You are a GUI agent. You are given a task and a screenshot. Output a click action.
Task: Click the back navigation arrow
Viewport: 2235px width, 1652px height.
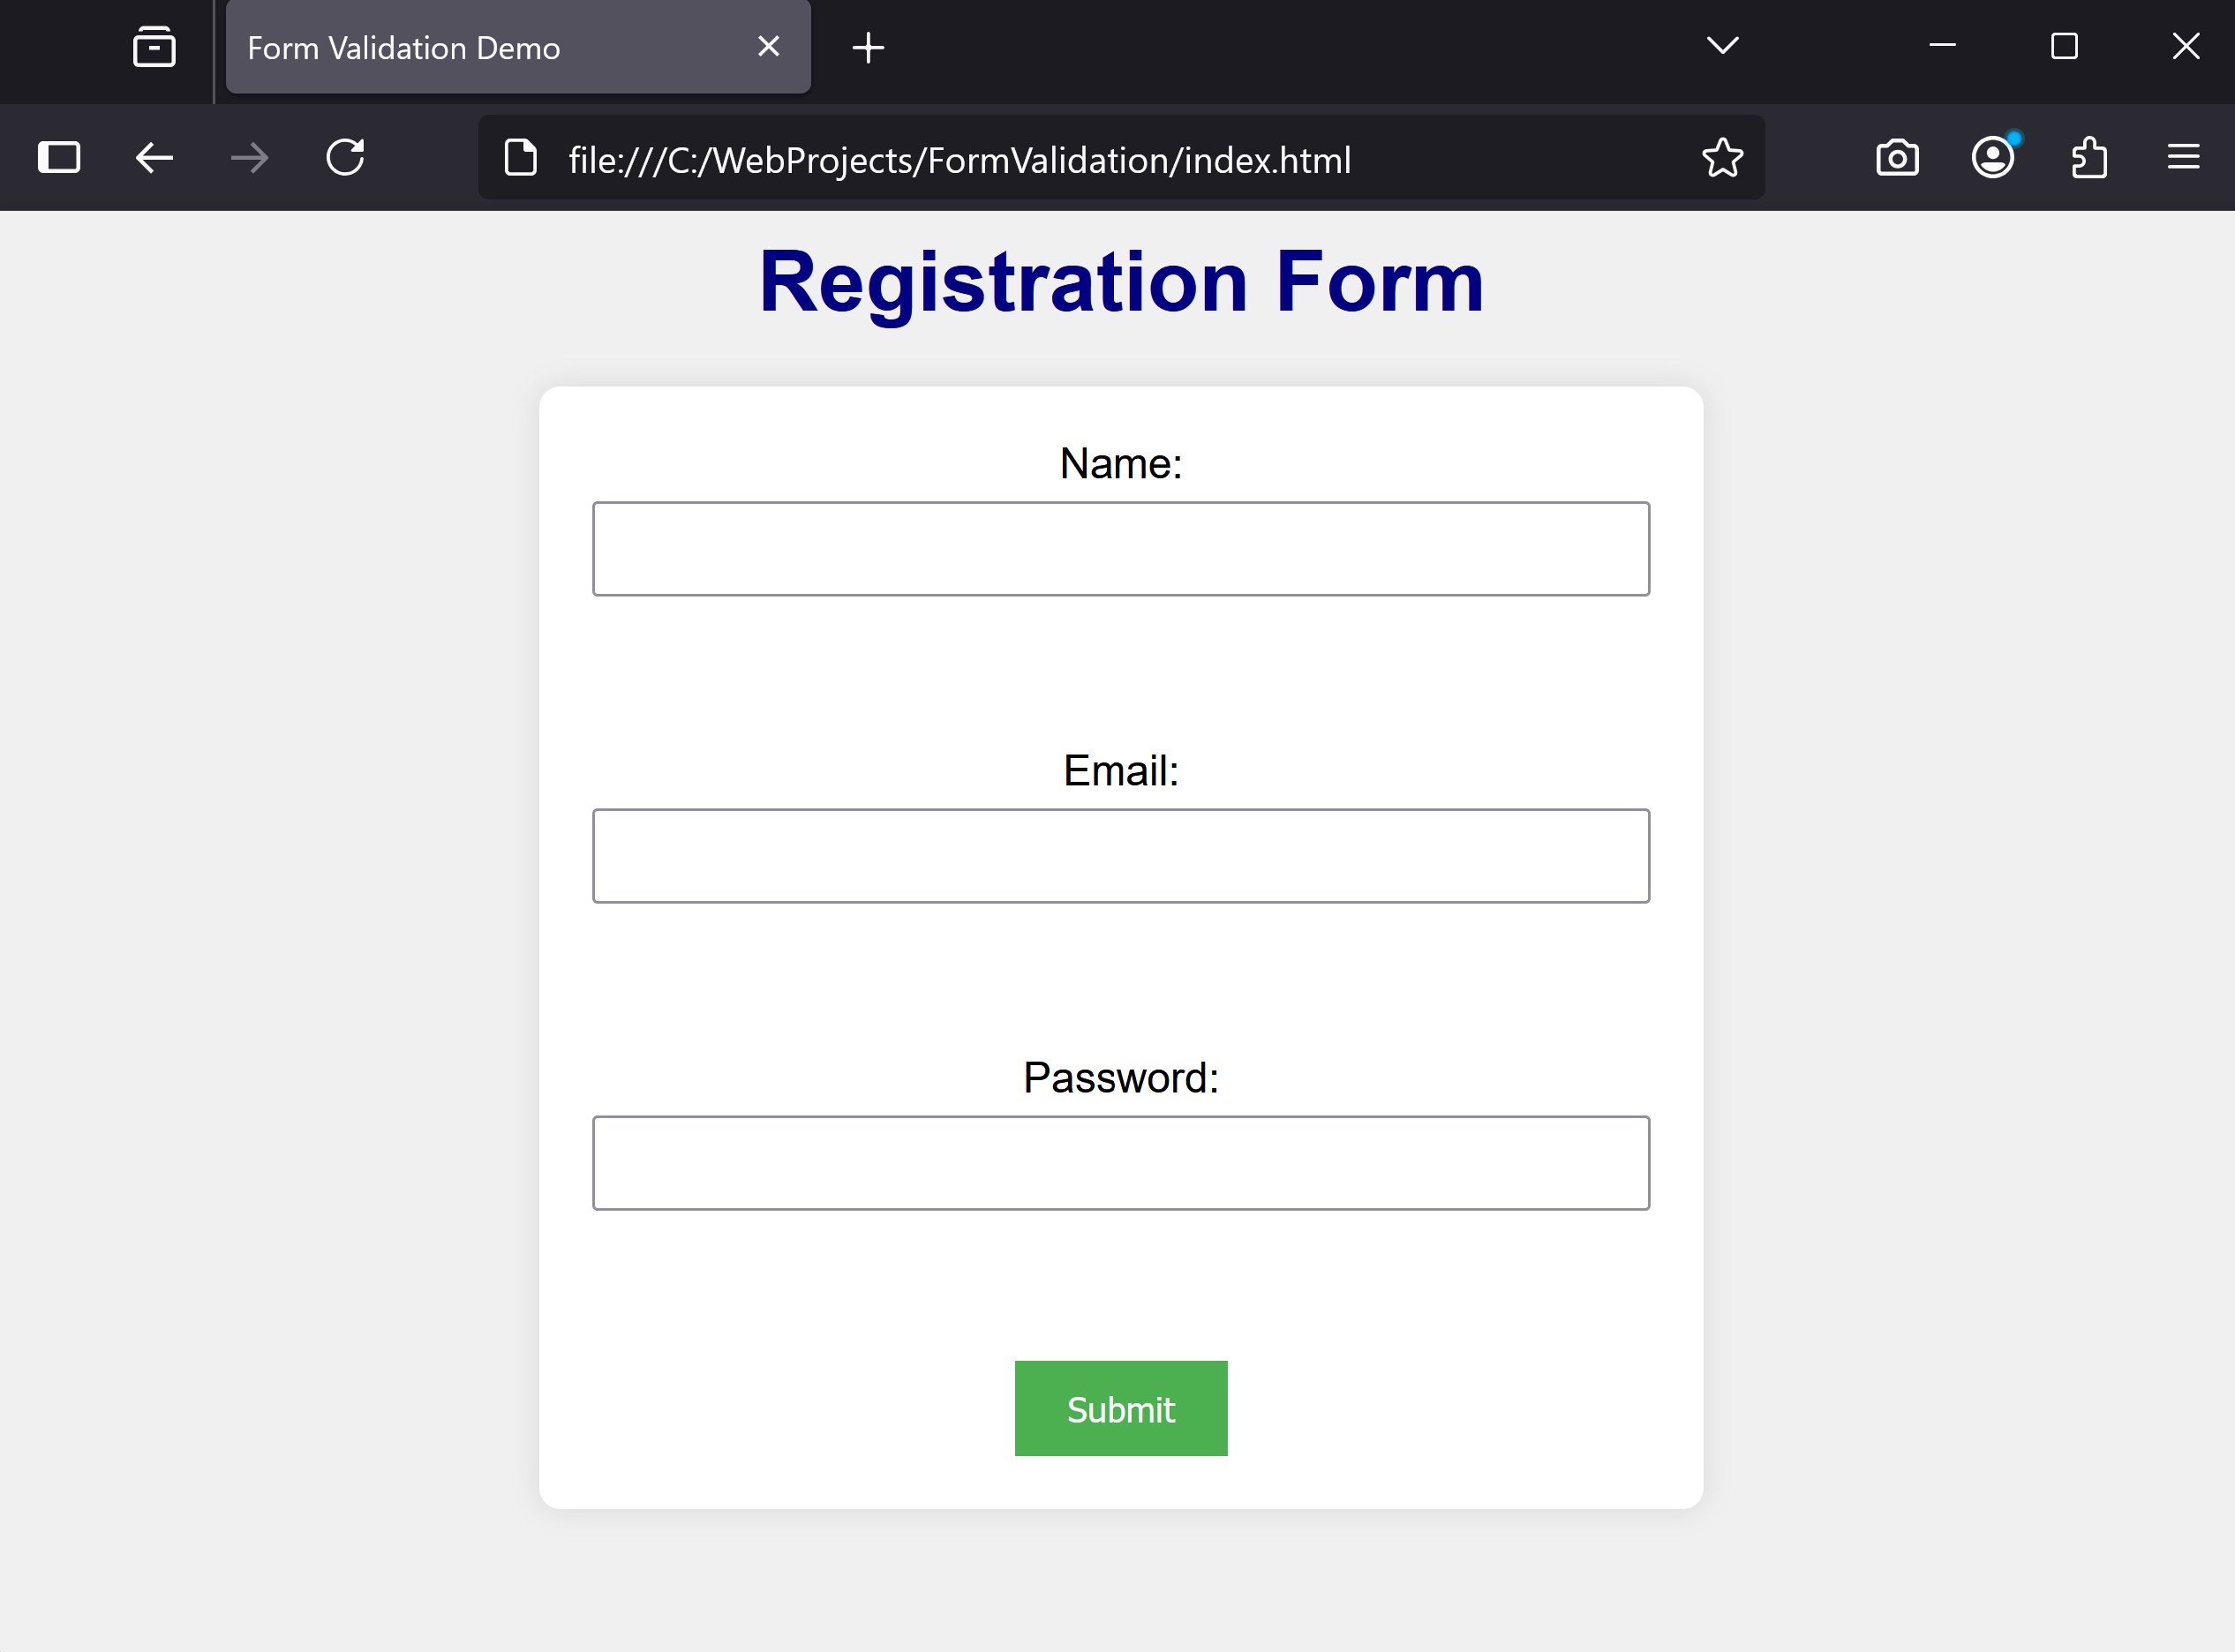152,157
